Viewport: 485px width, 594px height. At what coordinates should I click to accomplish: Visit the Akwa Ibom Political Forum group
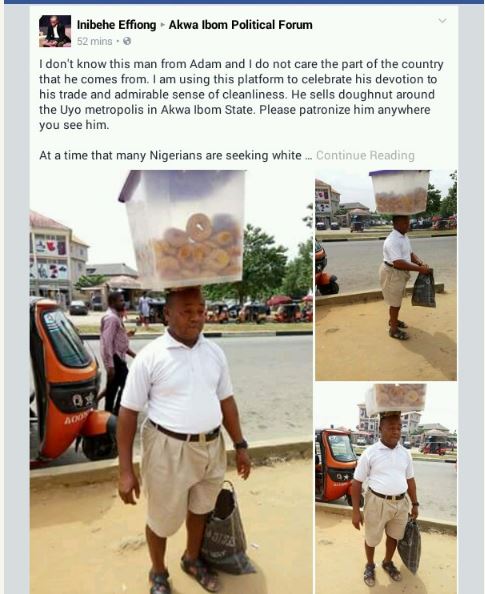click(241, 25)
